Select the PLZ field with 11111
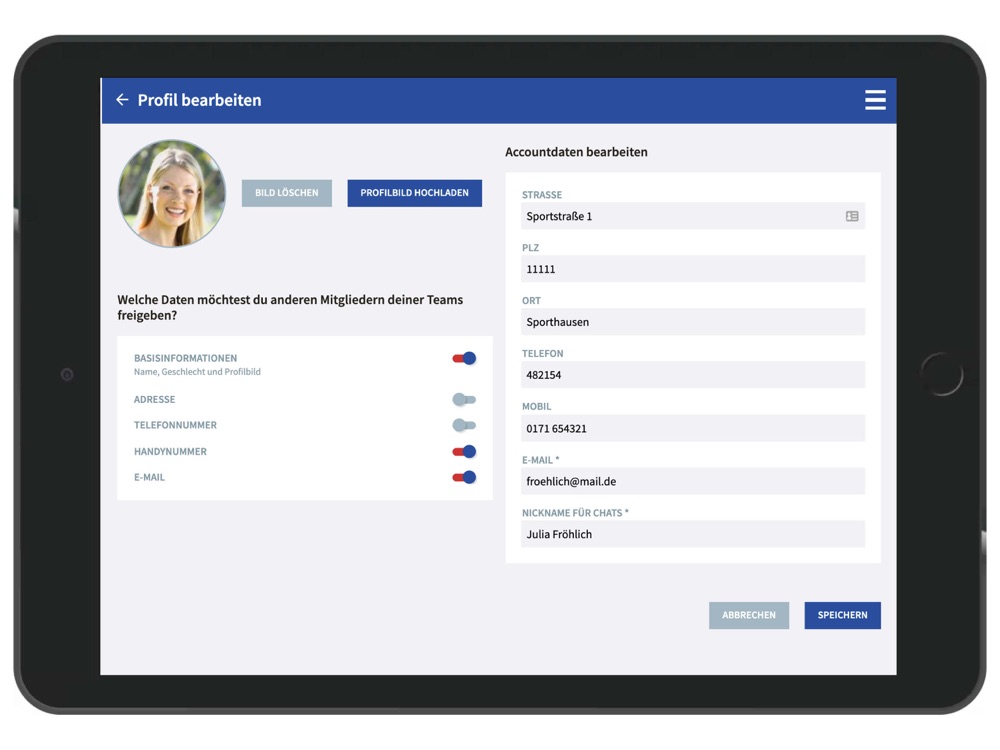 pyautogui.click(x=692, y=269)
